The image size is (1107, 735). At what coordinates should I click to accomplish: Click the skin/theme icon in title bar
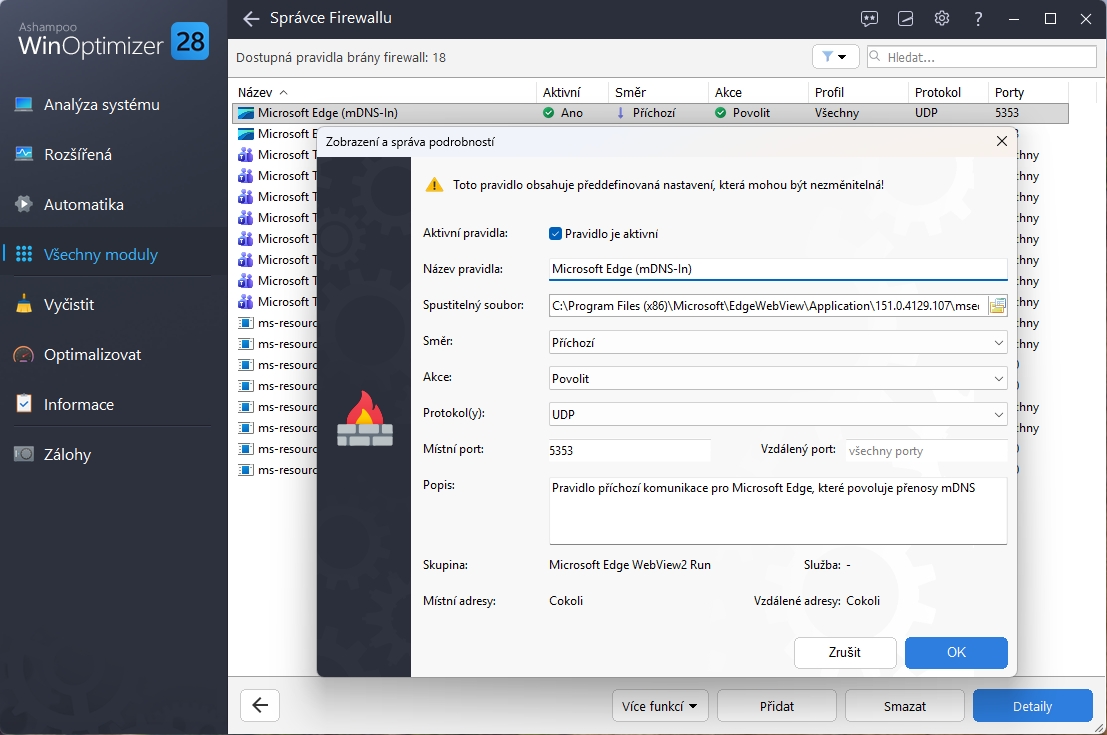(x=905, y=19)
